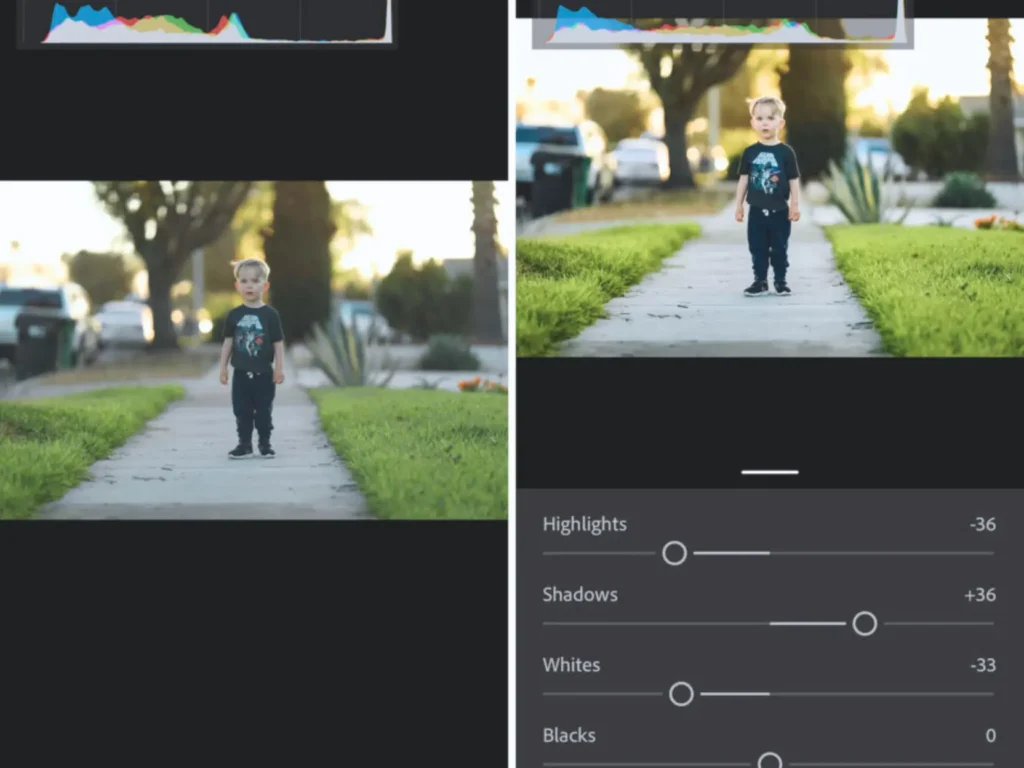
Task: Tap the histogram above the left photo
Action: click(x=206, y=22)
